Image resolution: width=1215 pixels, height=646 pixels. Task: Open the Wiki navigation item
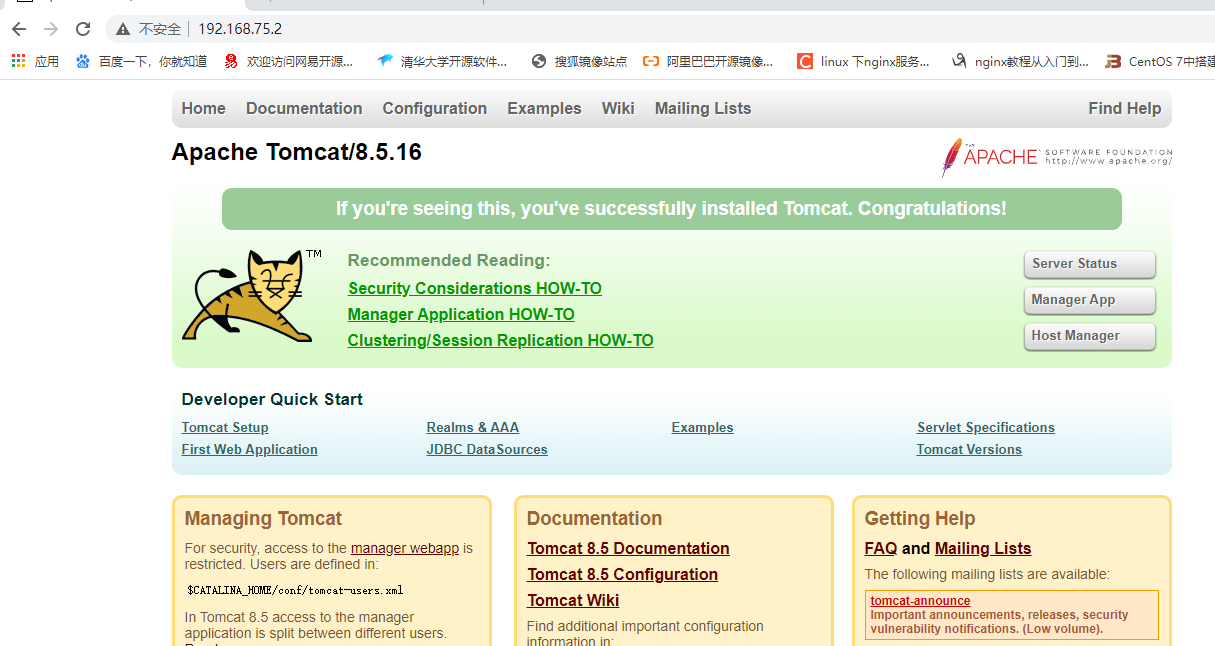[x=618, y=108]
